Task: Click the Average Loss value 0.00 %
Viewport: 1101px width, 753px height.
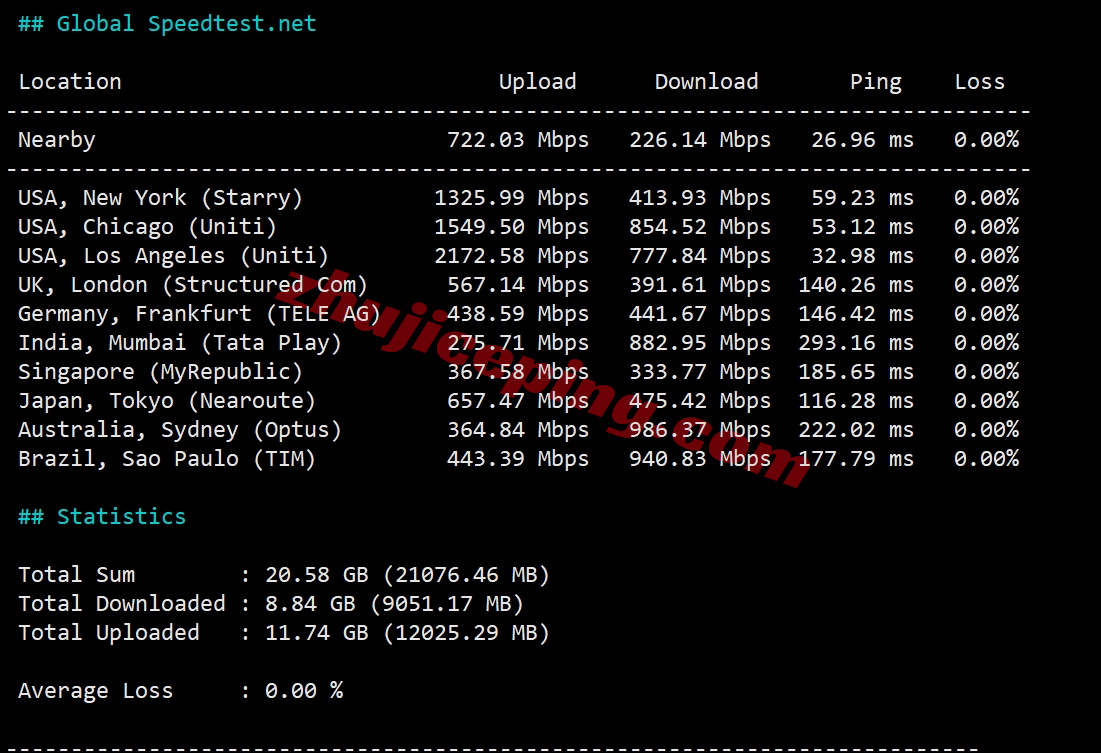Action: [x=304, y=691]
